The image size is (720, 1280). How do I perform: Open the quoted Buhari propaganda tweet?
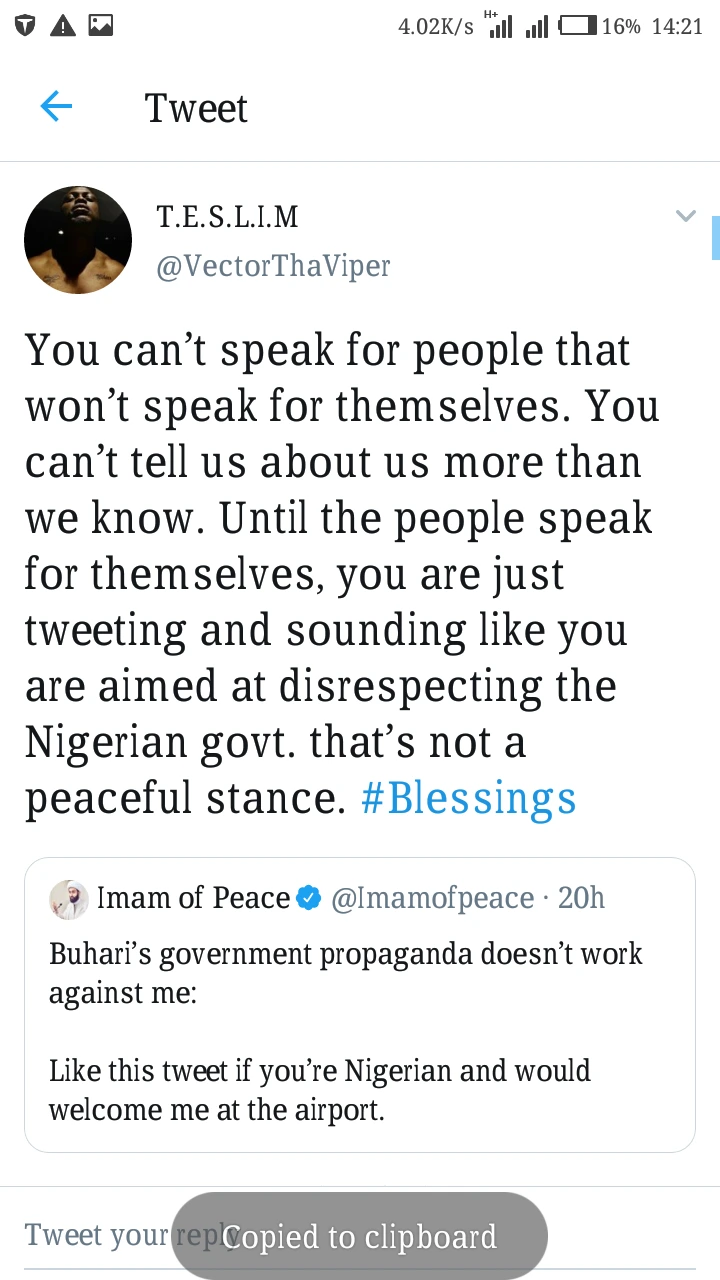[345, 1030]
